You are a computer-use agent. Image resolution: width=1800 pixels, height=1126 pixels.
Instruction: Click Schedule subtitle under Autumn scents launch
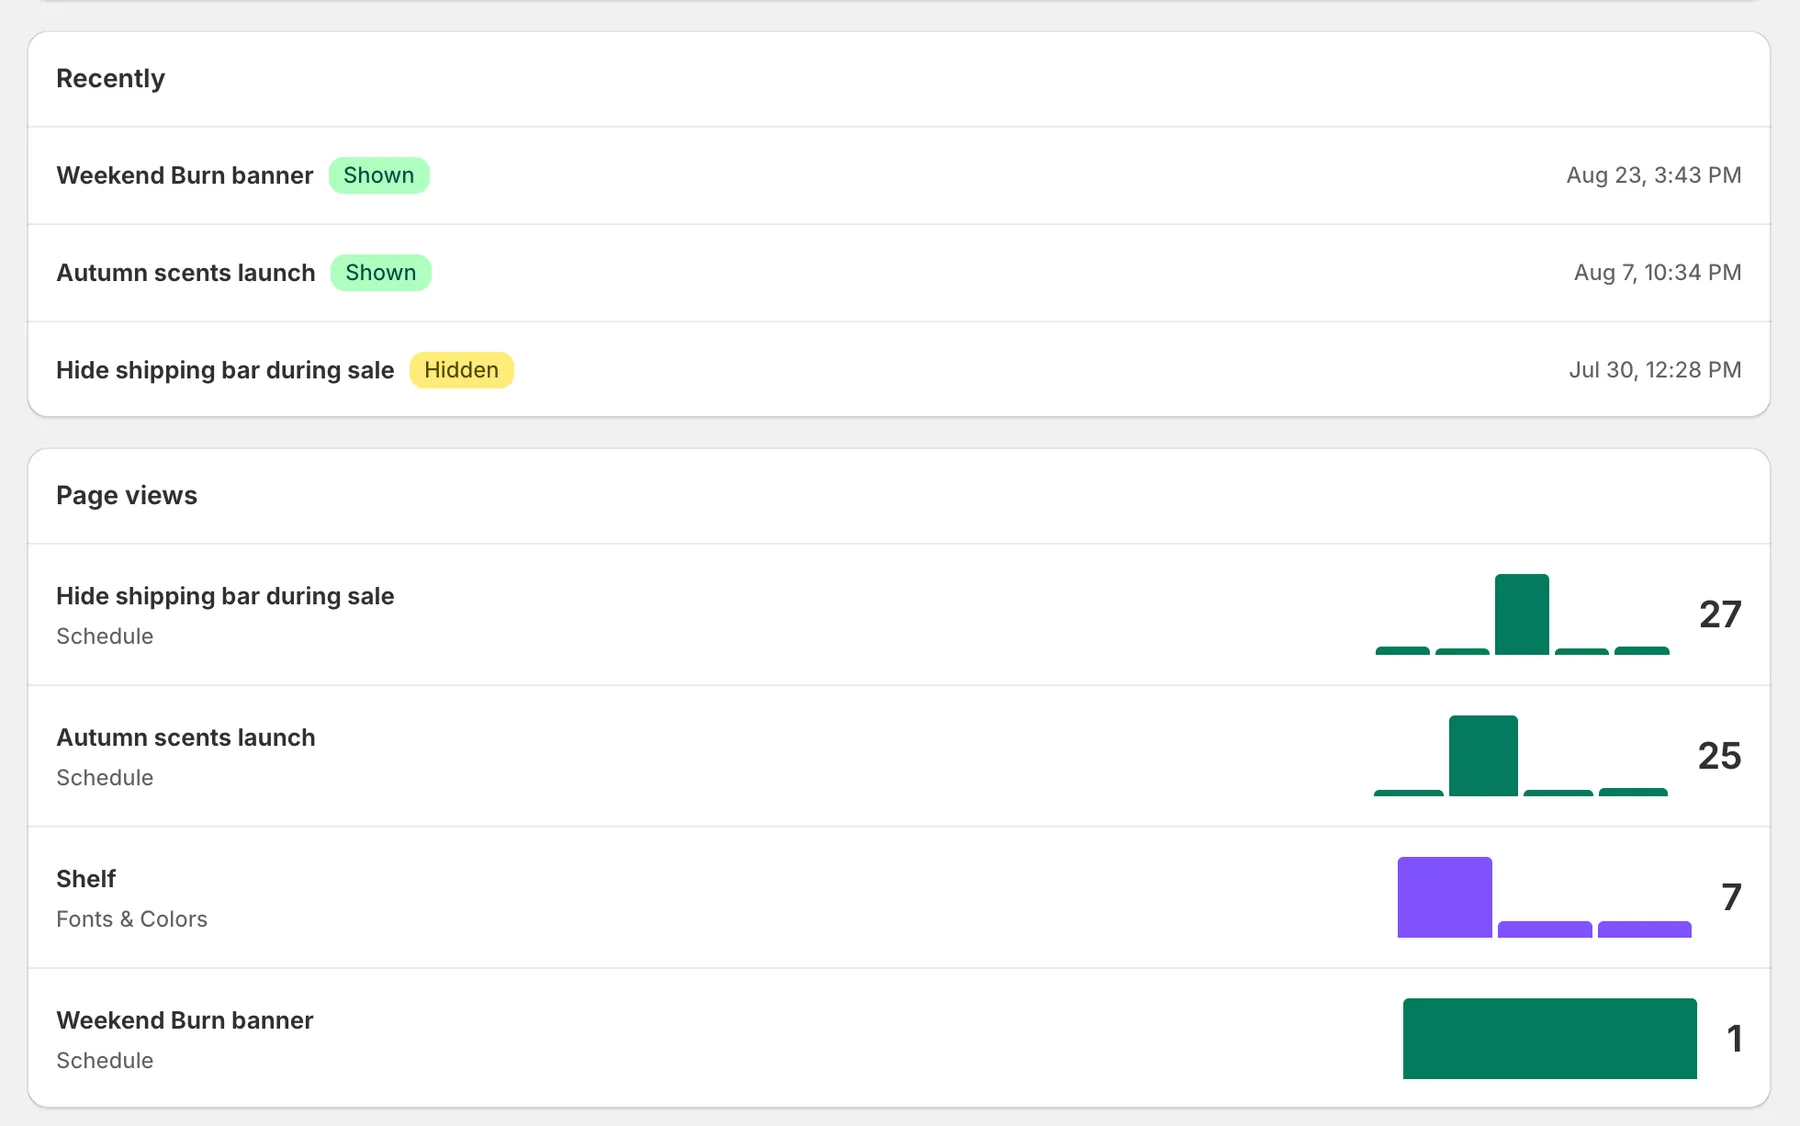105,777
